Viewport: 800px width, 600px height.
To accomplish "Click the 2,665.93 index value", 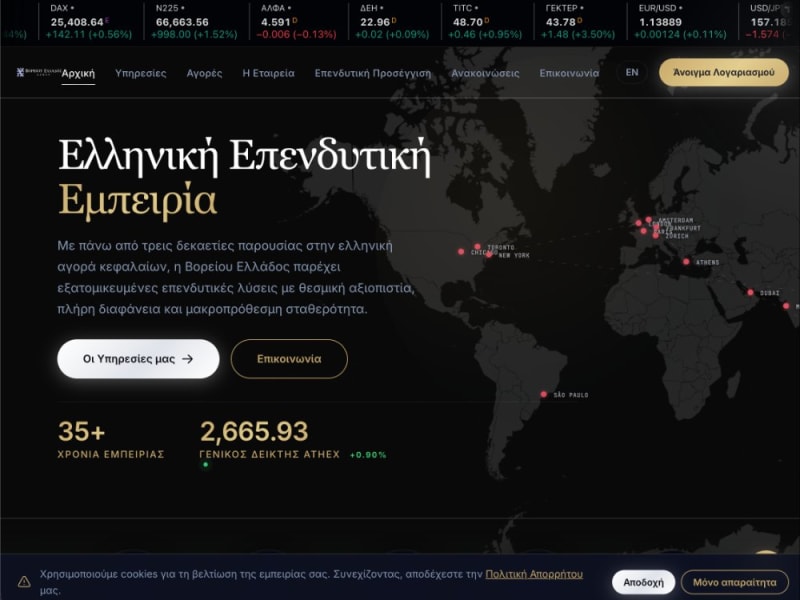I will point(254,431).
